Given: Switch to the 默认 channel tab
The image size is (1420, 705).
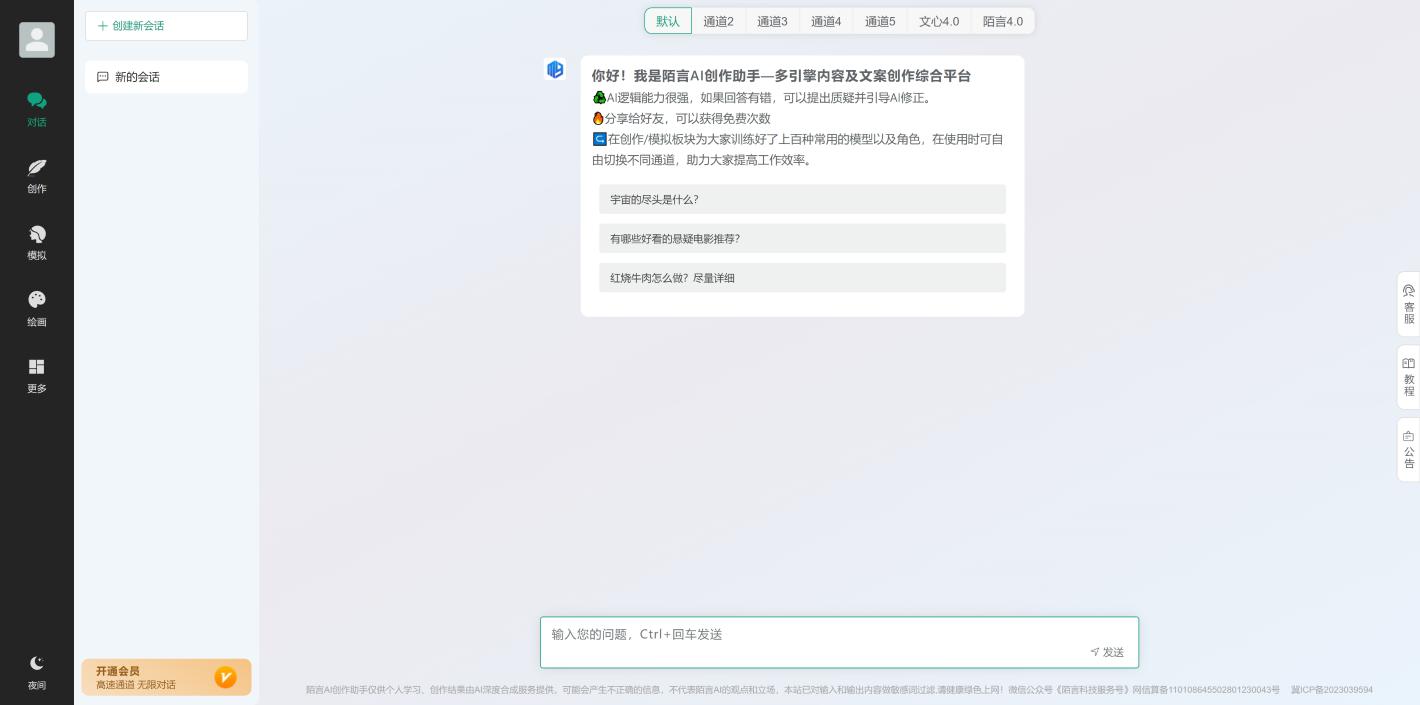Looking at the screenshot, I should (x=668, y=21).
